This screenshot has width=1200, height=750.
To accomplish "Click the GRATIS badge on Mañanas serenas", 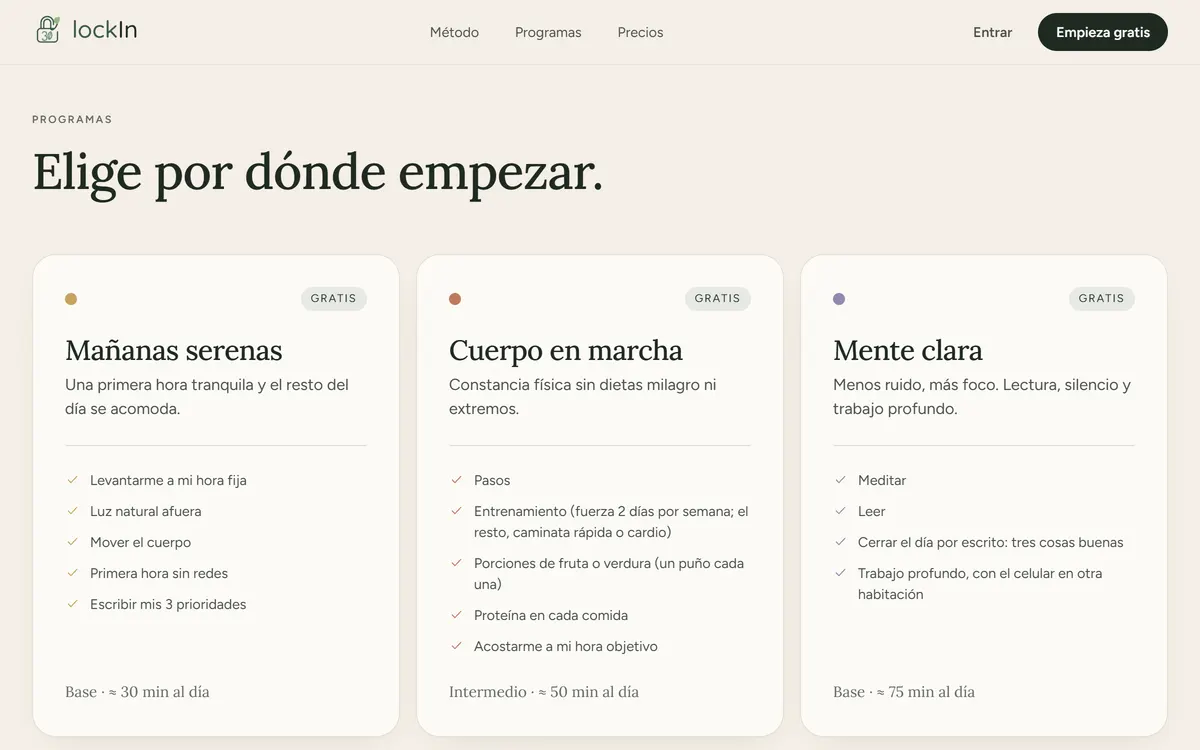I will (334, 298).
